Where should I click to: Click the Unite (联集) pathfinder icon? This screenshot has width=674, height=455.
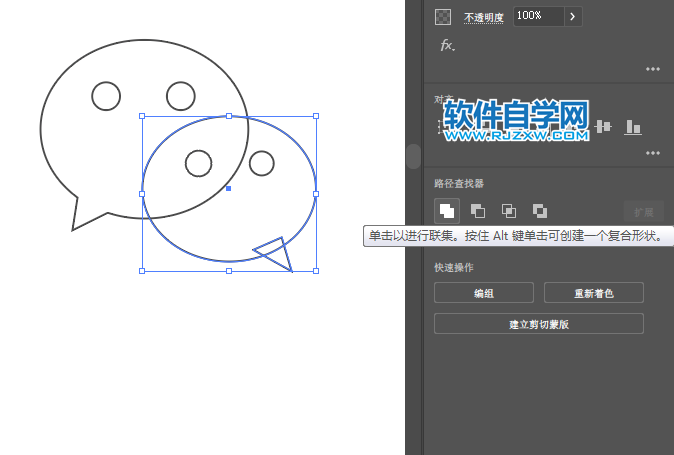coord(447,211)
